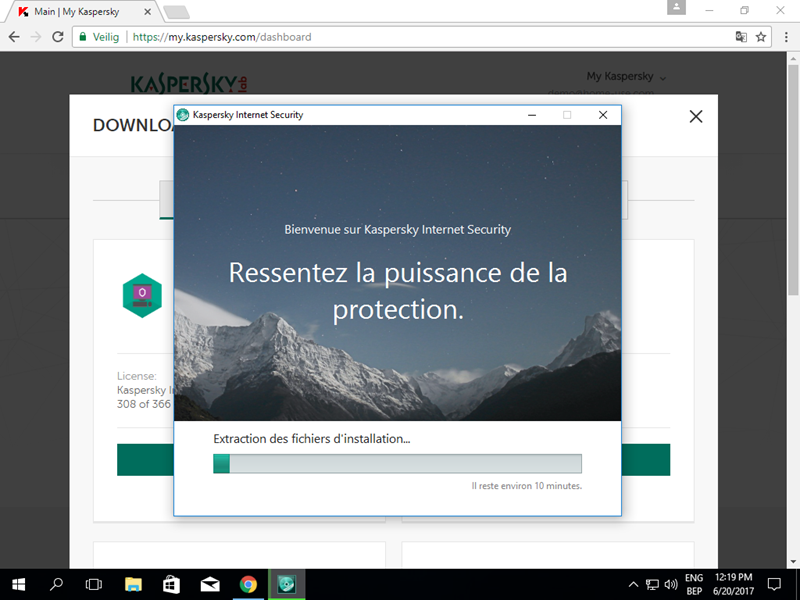The height and width of the screenshot is (600, 800).
Task: Bookmark this page with the star icon
Action: 761,37
